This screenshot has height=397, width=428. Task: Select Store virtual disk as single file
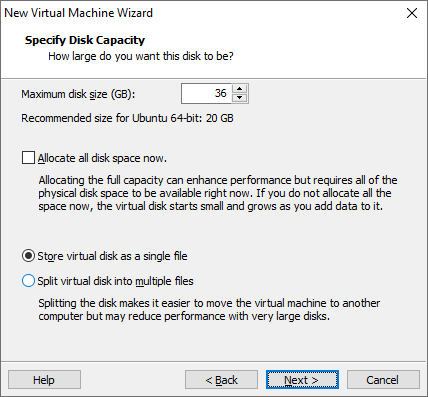click(x=28, y=256)
